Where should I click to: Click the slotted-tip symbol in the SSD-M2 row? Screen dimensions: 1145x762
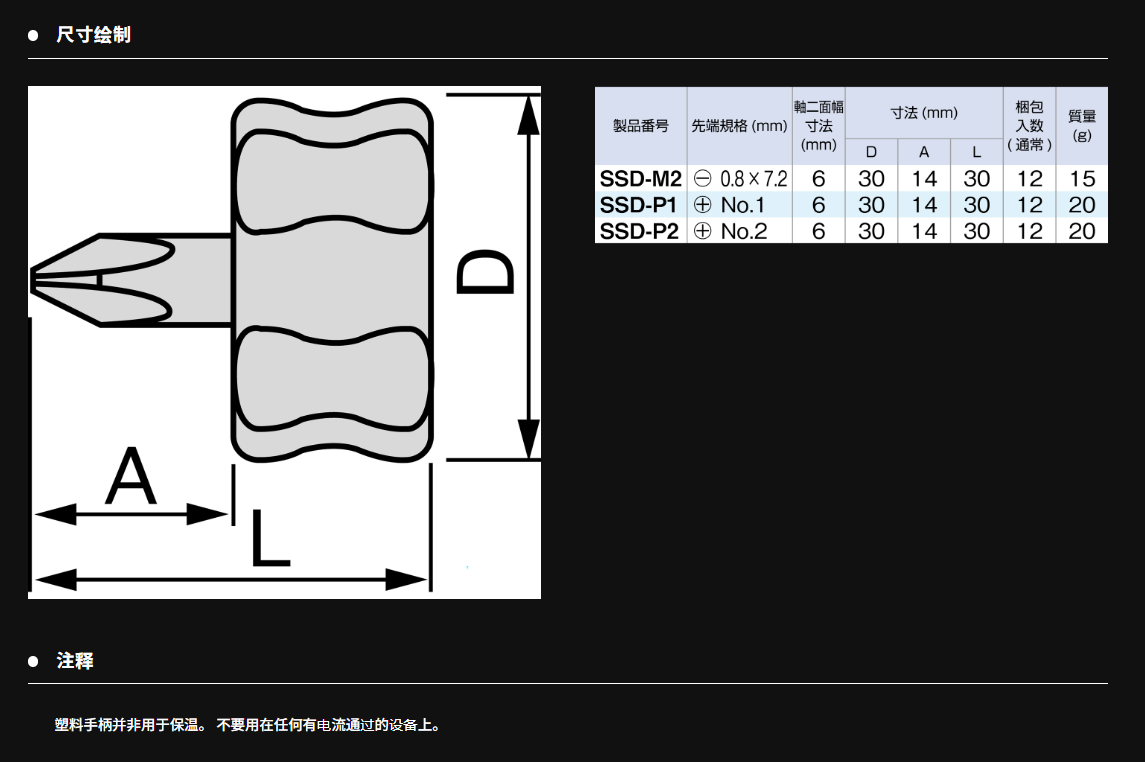tap(702, 179)
